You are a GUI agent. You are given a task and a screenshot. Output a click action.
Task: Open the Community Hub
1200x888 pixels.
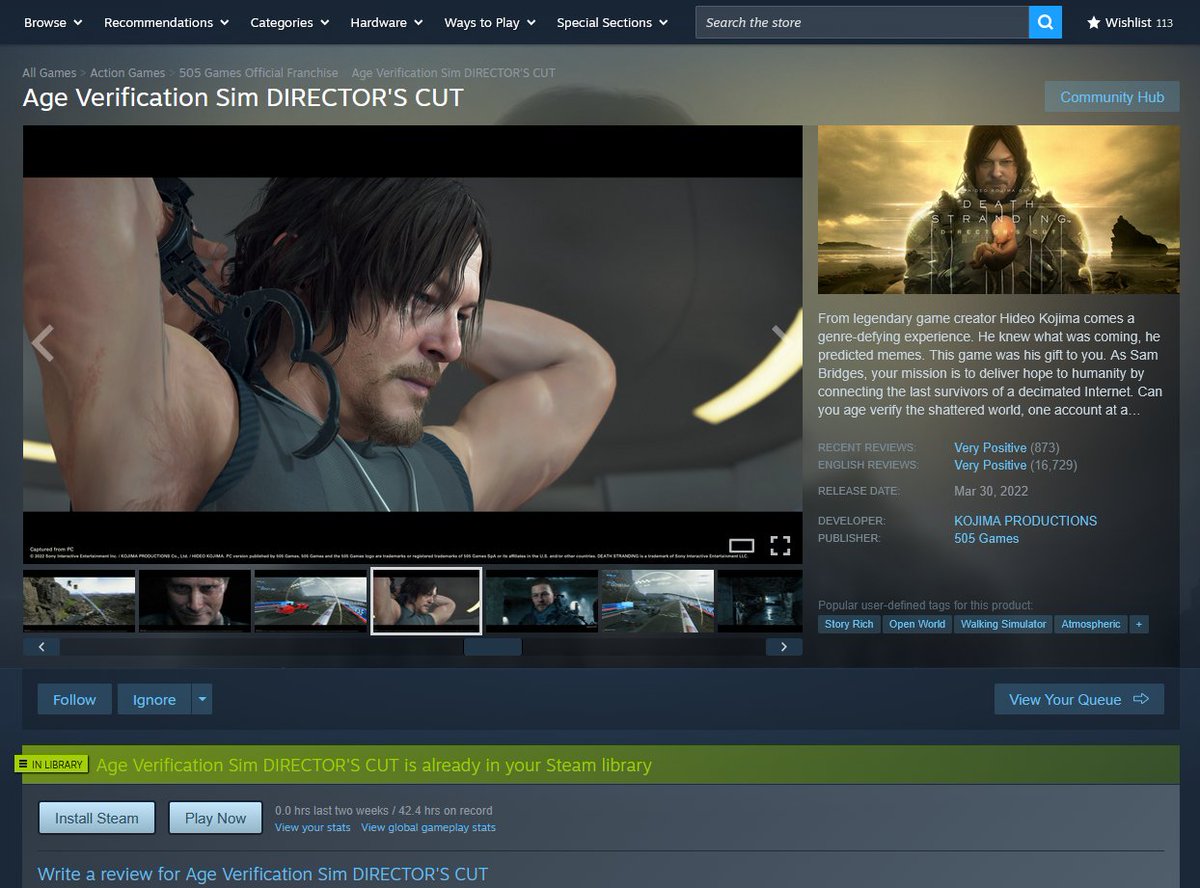(1112, 97)
